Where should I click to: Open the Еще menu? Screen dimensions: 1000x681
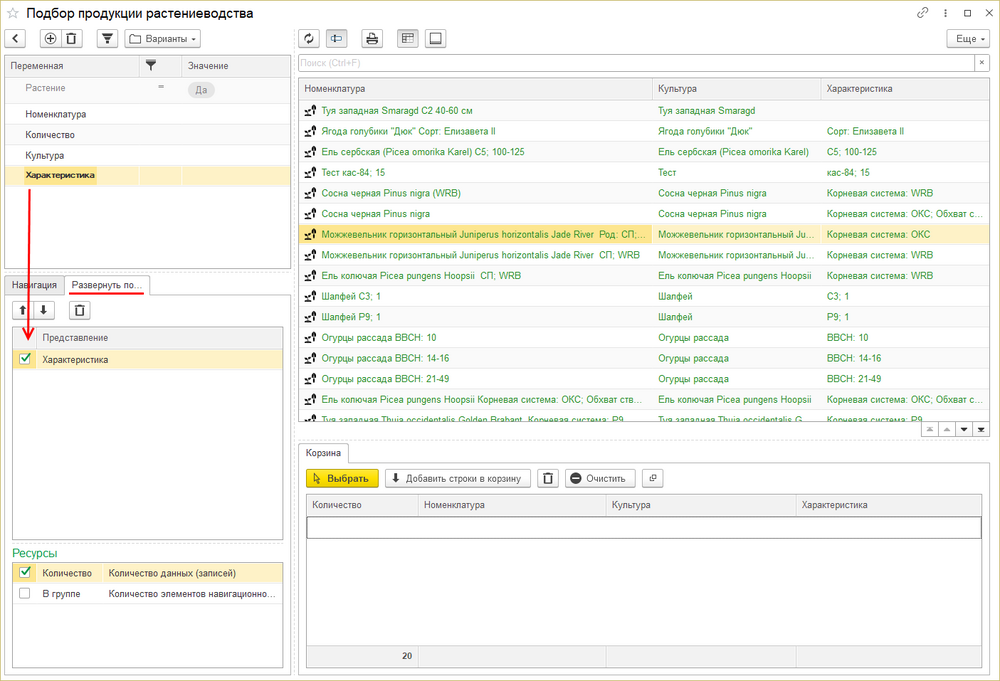967,39
